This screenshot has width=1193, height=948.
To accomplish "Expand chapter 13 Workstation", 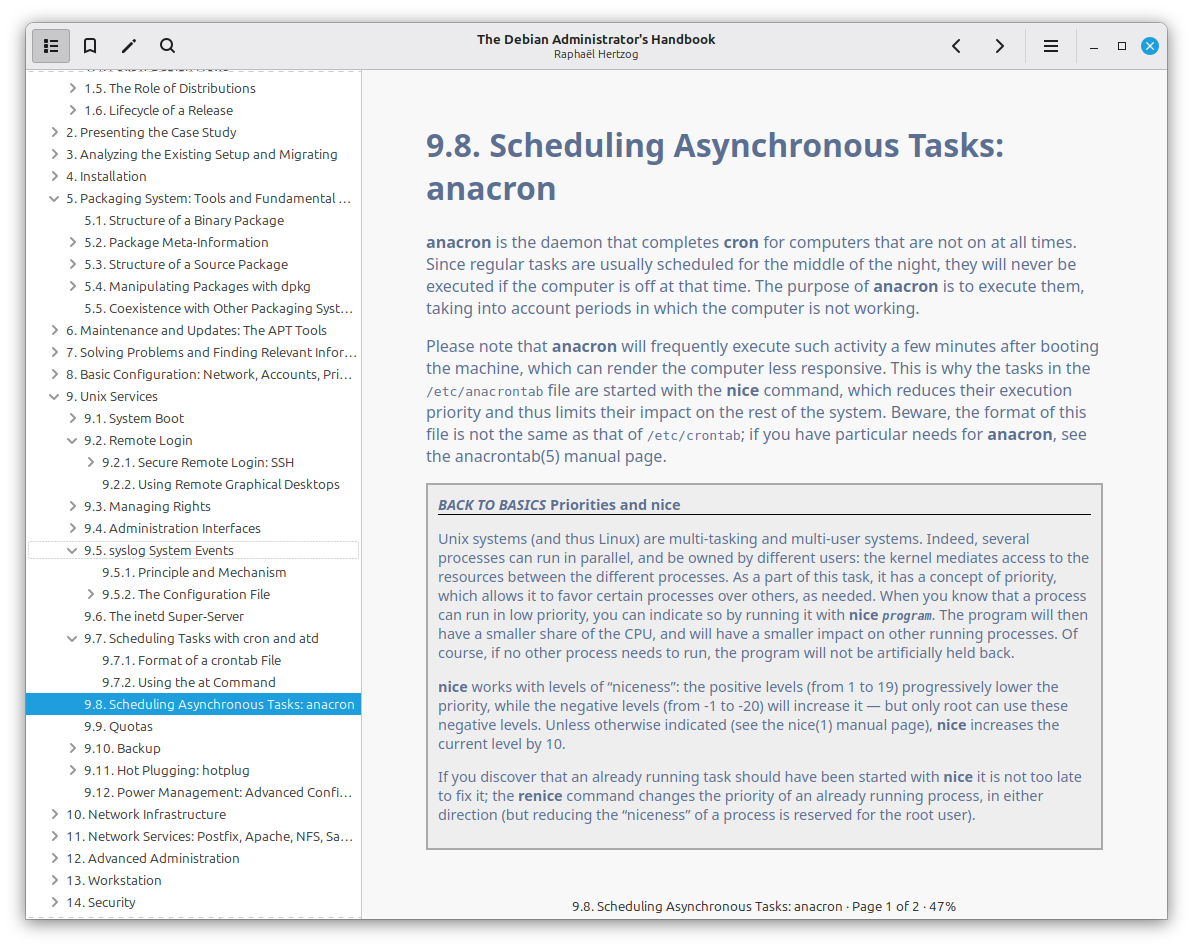I will 54,880.
